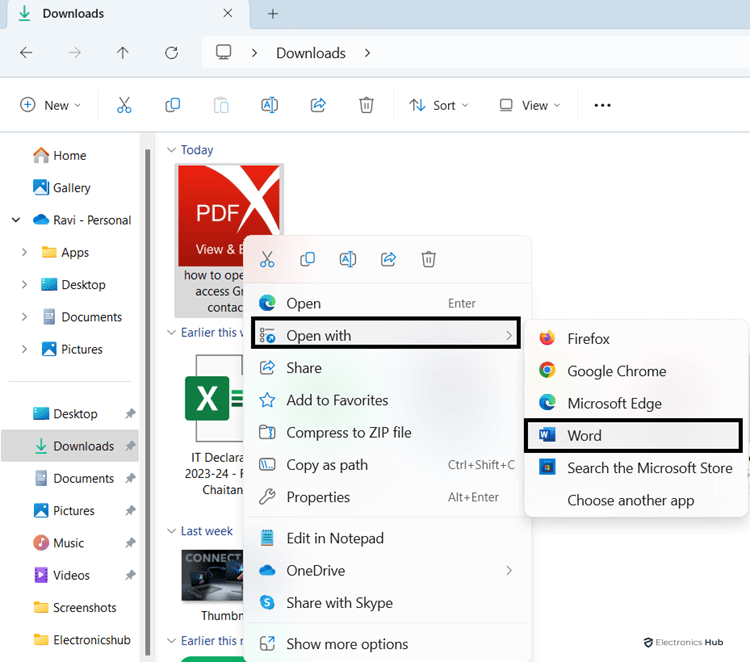This screenshot has width=750, height=662.
Task: Click the Rename icon in the main toolbar
Action: point(269,105)
